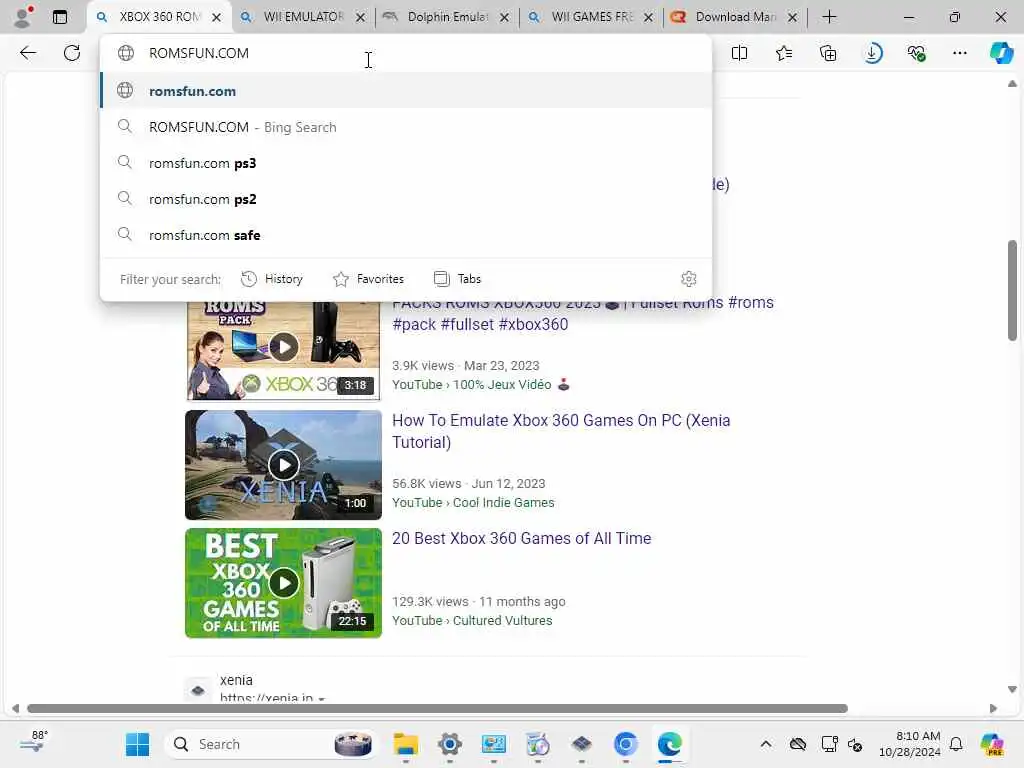Open the Copilot sidebar icon
The height and width of the screenshot is (768, 1024).
[x=1001, y=53]
